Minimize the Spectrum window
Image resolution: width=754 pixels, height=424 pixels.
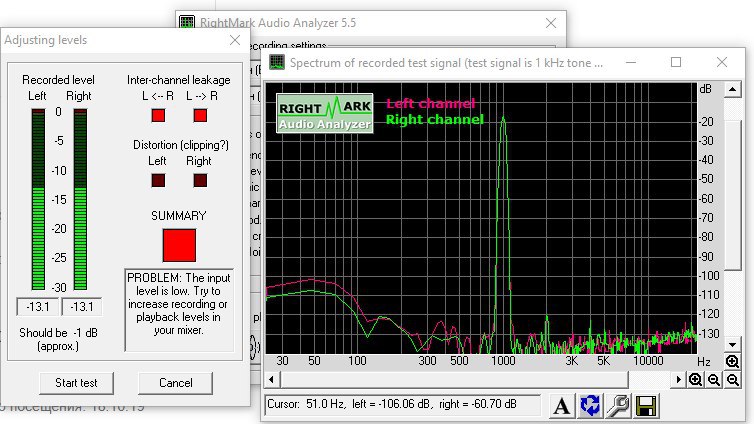631,62
